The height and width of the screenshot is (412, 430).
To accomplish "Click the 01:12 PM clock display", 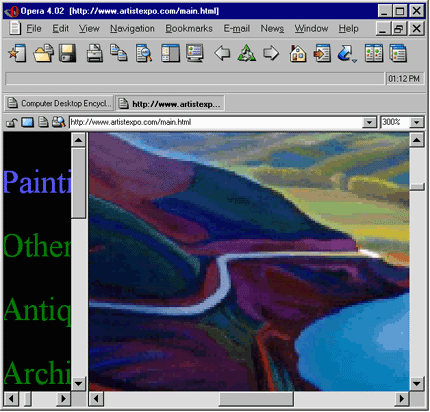I will (x=404, y=79).
